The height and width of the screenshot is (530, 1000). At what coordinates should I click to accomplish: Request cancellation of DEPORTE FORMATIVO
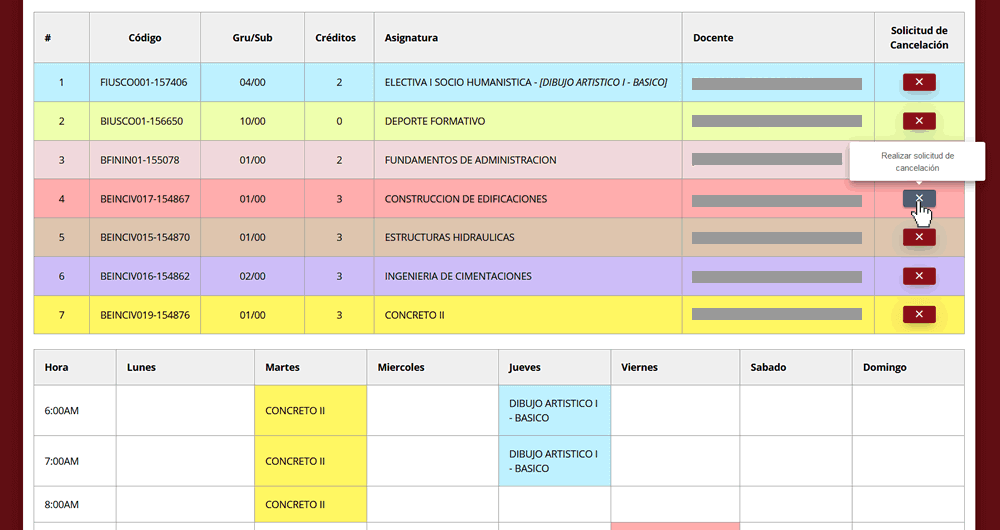[918, 121]
